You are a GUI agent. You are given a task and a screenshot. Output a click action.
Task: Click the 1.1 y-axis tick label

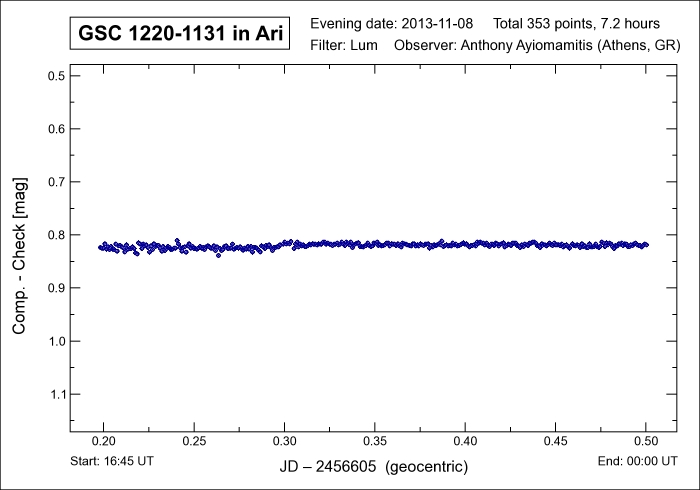57,395
